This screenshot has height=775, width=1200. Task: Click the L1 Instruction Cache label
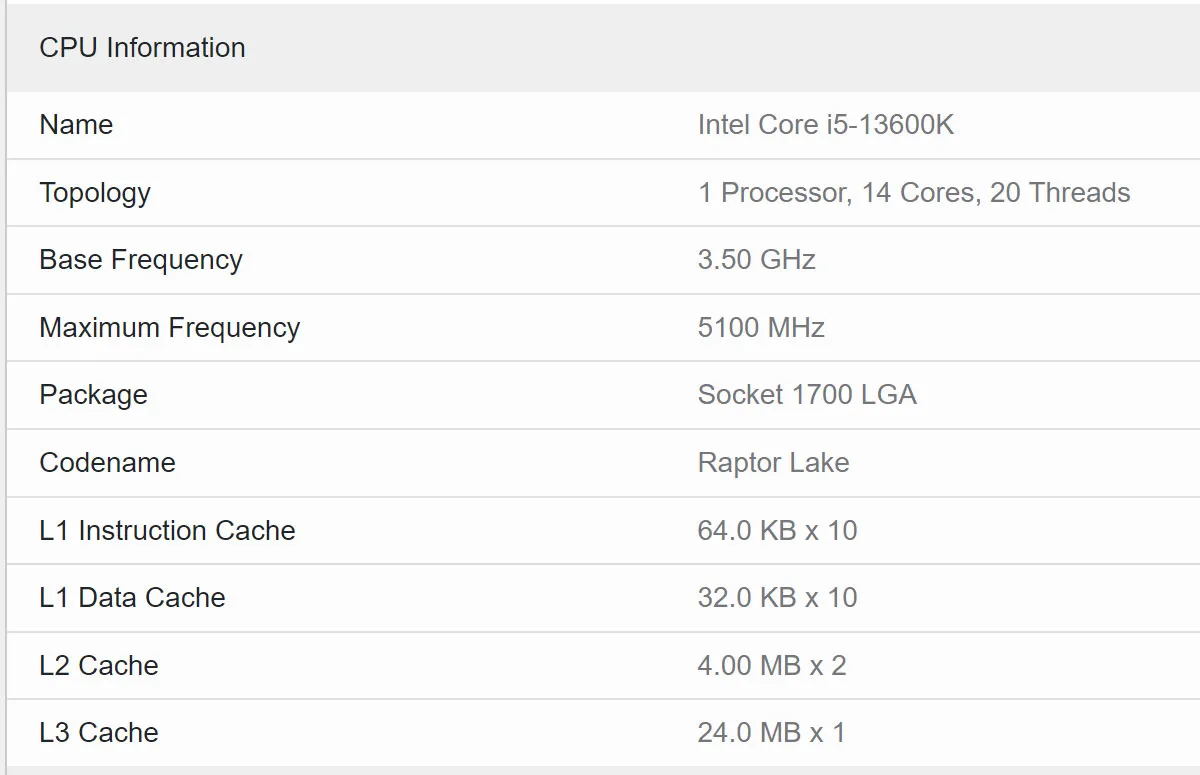coord(168,530)
